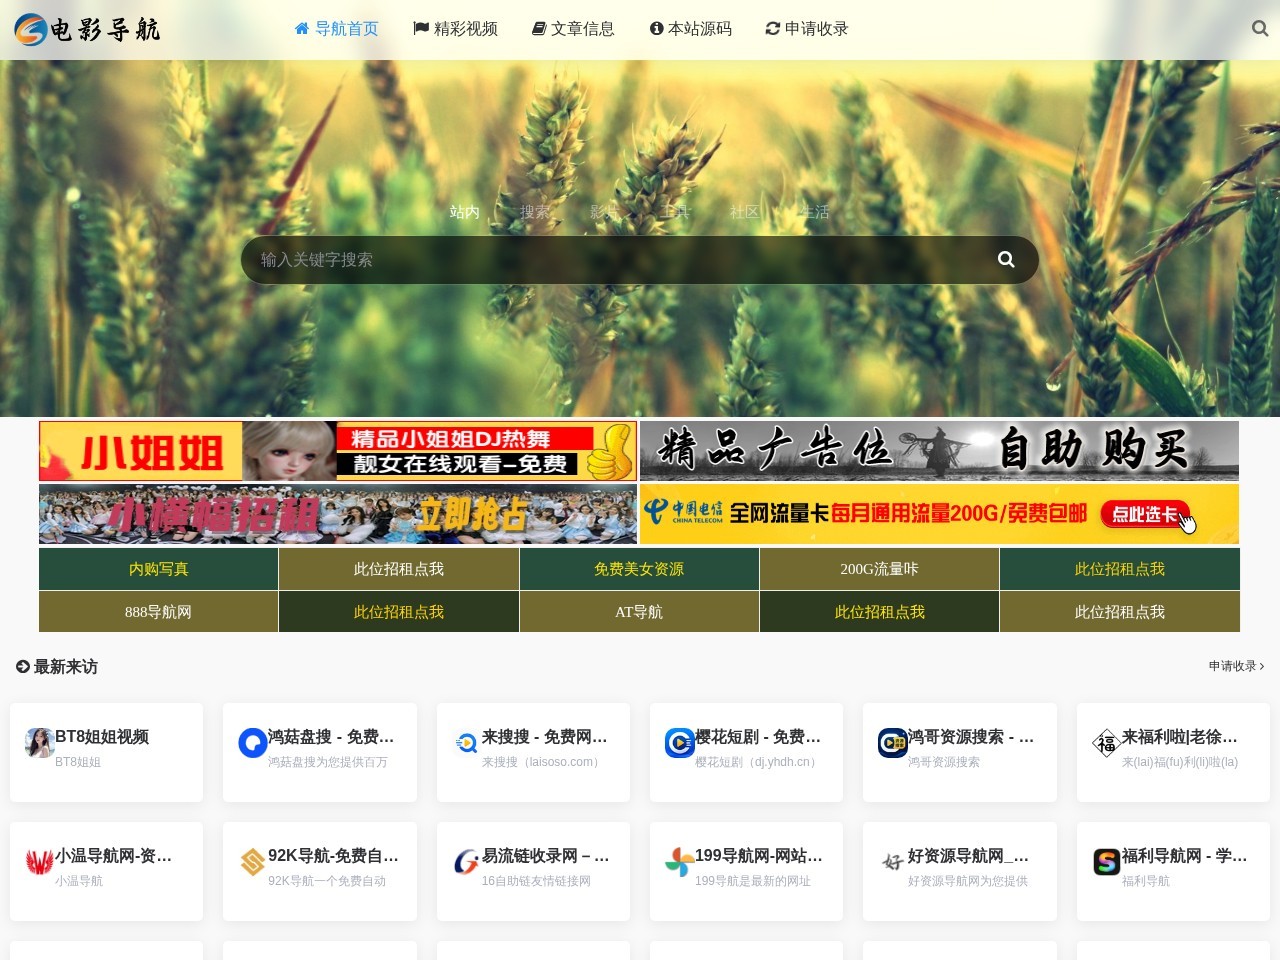Image resolution: width=1280 pixels, height=960 pixels.
Task: Click the arrow icon beside 最新来访
Action: coord(23,667)
